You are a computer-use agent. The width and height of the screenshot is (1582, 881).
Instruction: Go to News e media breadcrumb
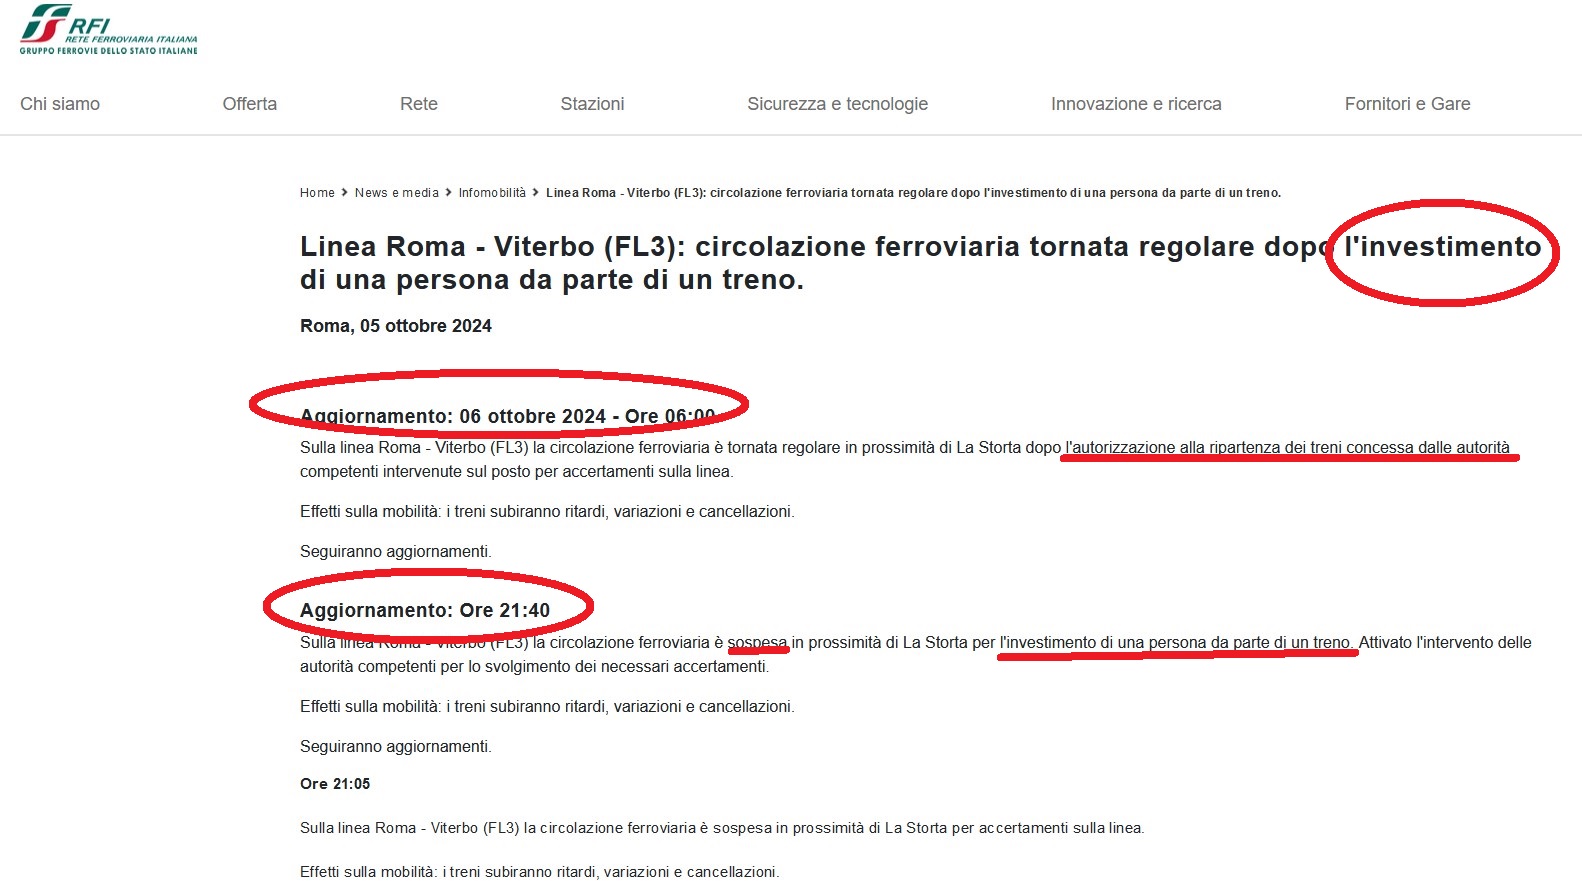point(396,193)
